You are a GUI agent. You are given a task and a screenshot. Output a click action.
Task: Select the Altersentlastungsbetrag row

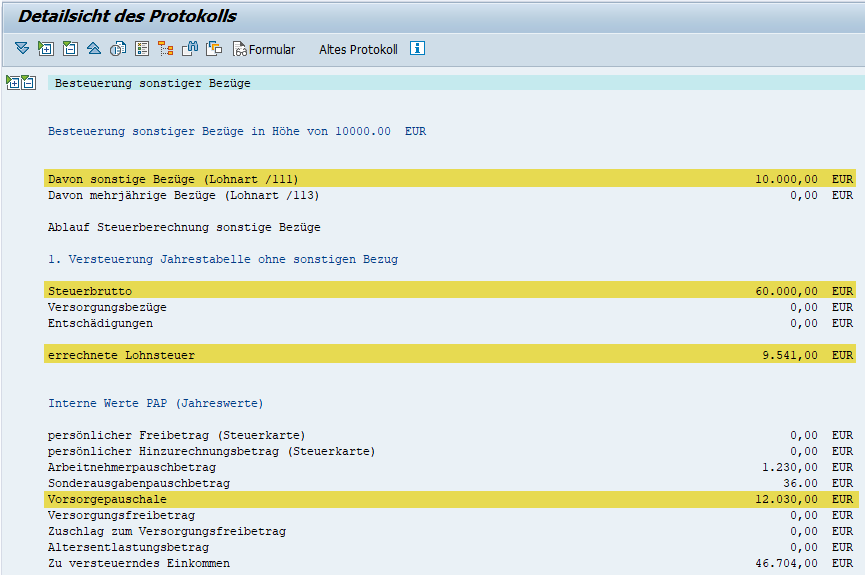(x=450, y=547)
